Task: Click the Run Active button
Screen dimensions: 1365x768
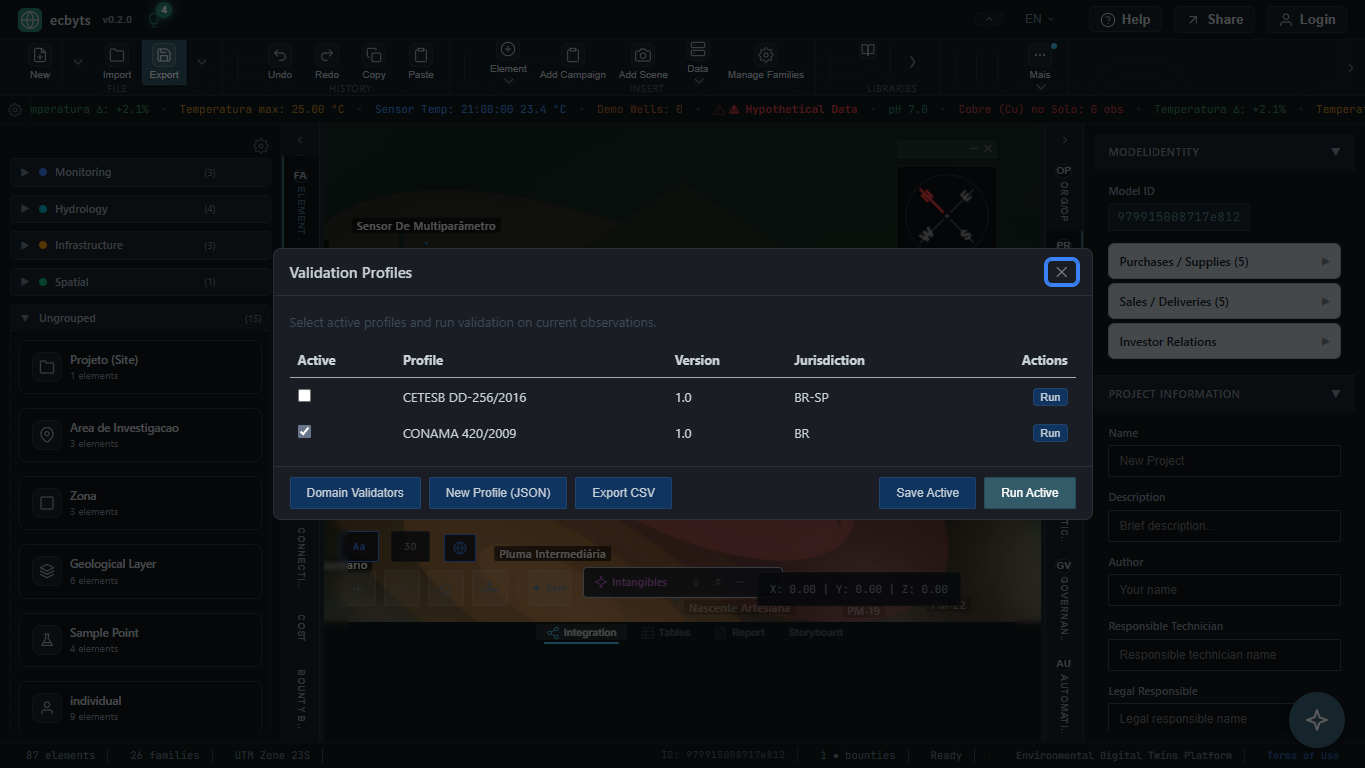Action: point(1030,493)
